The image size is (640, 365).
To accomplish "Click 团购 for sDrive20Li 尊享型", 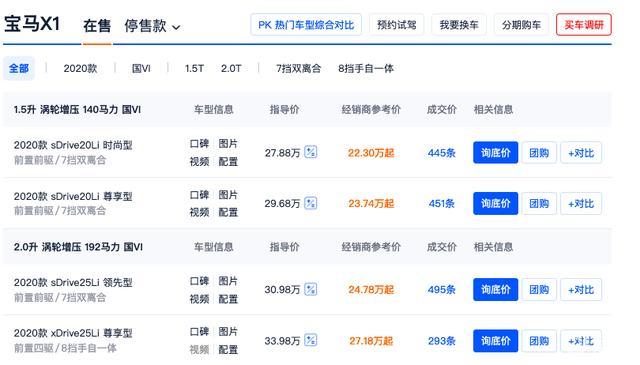I will [x=539, y=203].
